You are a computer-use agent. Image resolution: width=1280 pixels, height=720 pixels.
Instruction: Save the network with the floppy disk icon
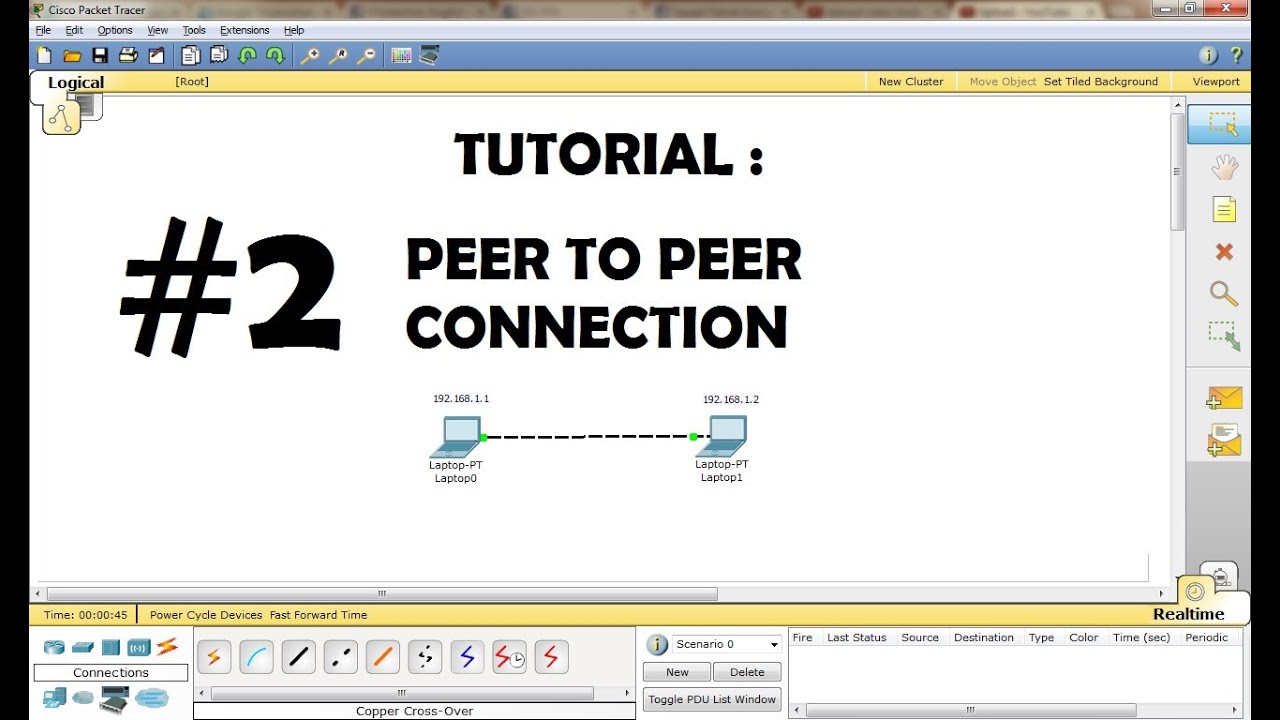(x=100, y=56)
